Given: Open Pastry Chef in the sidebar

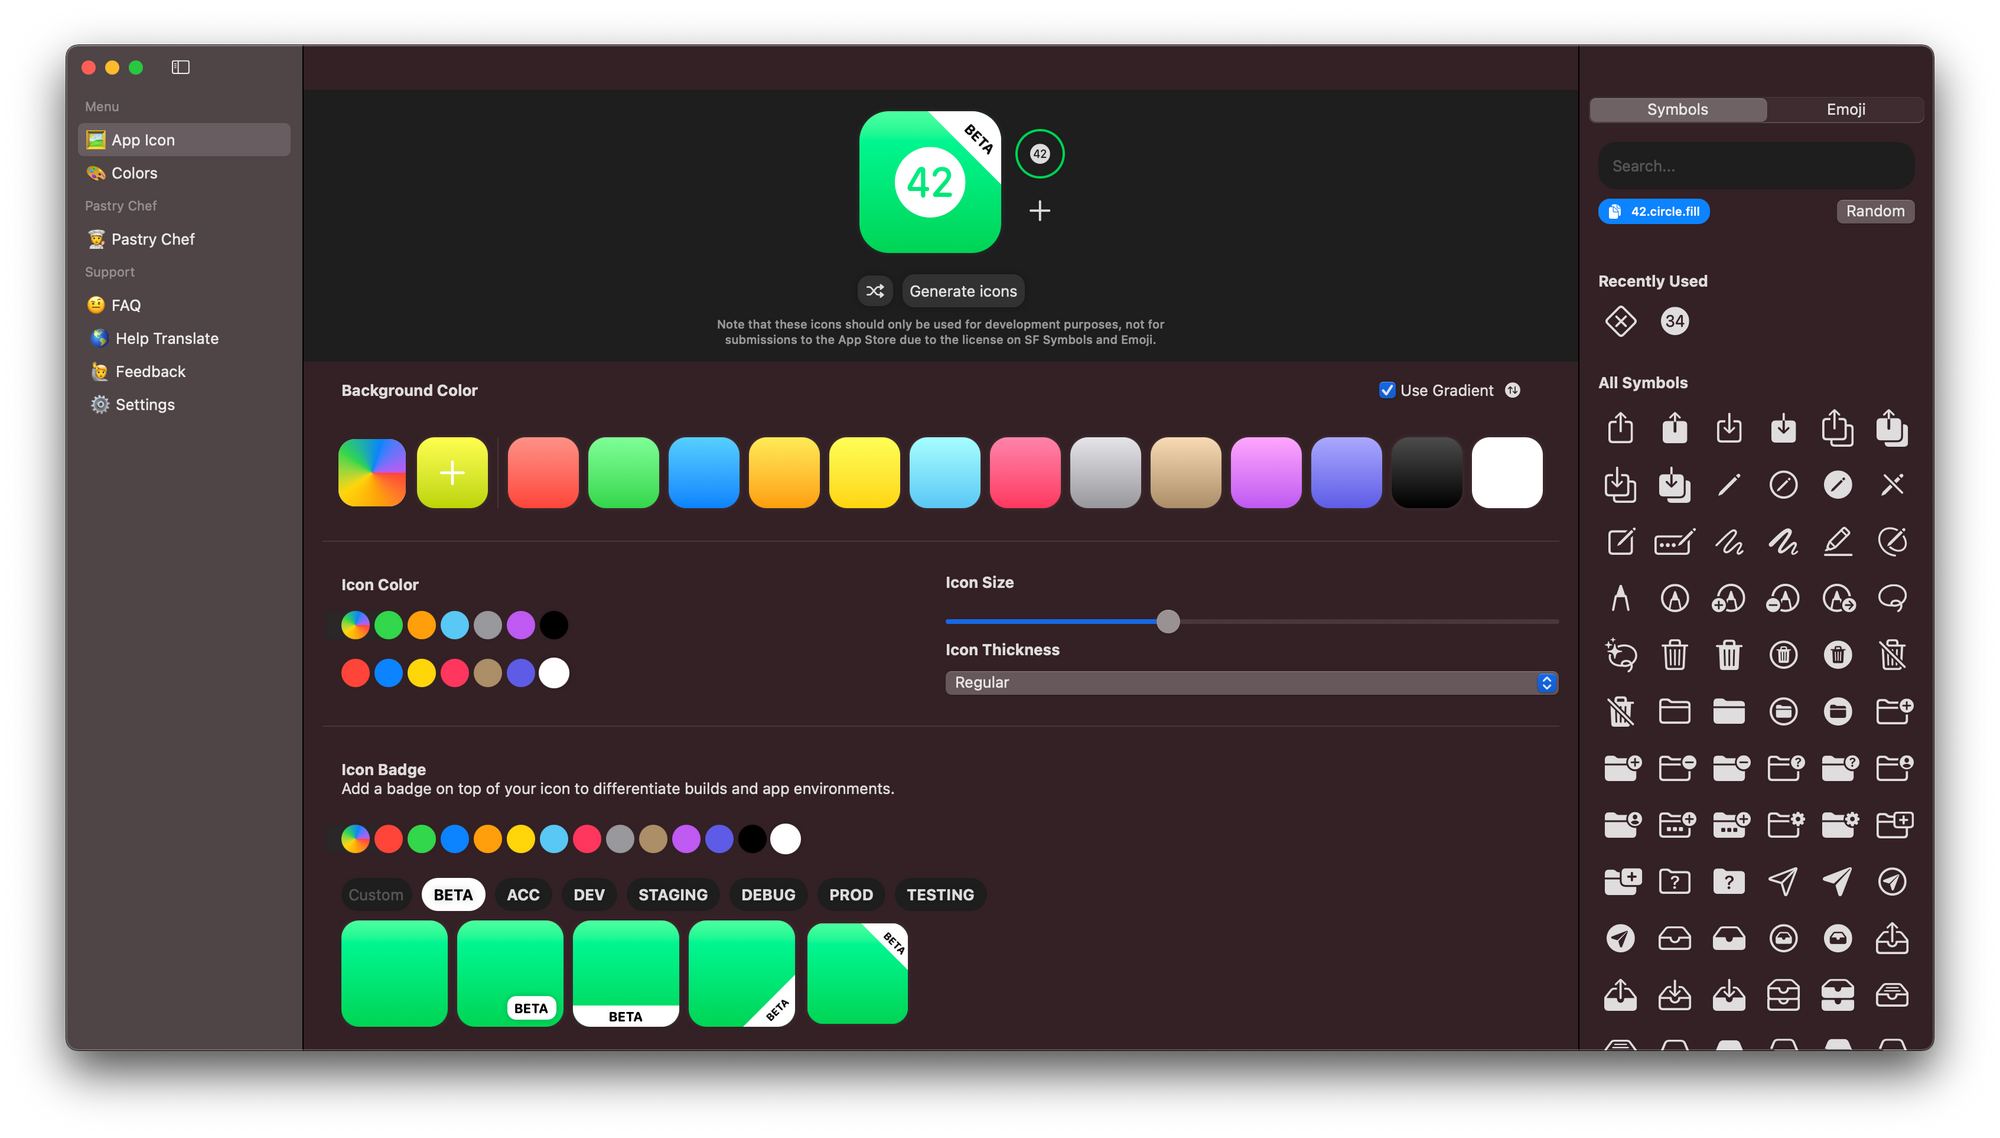Looking at the screenshot, I should 184,239.
